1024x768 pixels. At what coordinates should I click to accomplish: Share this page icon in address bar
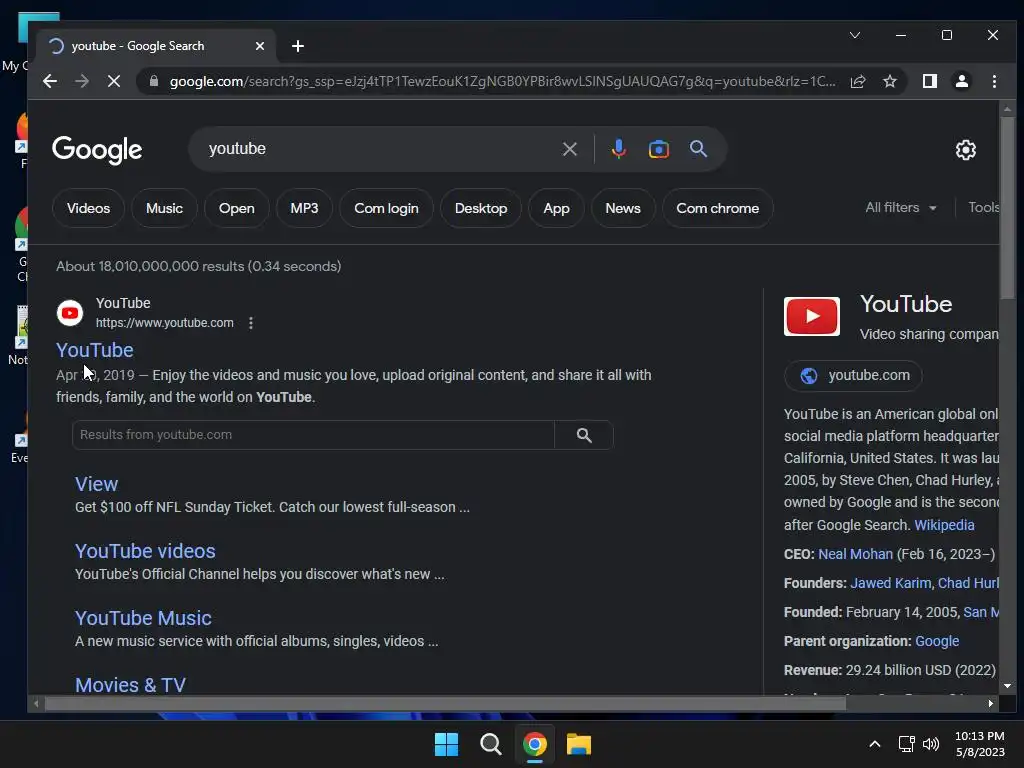tap(857, 81)
